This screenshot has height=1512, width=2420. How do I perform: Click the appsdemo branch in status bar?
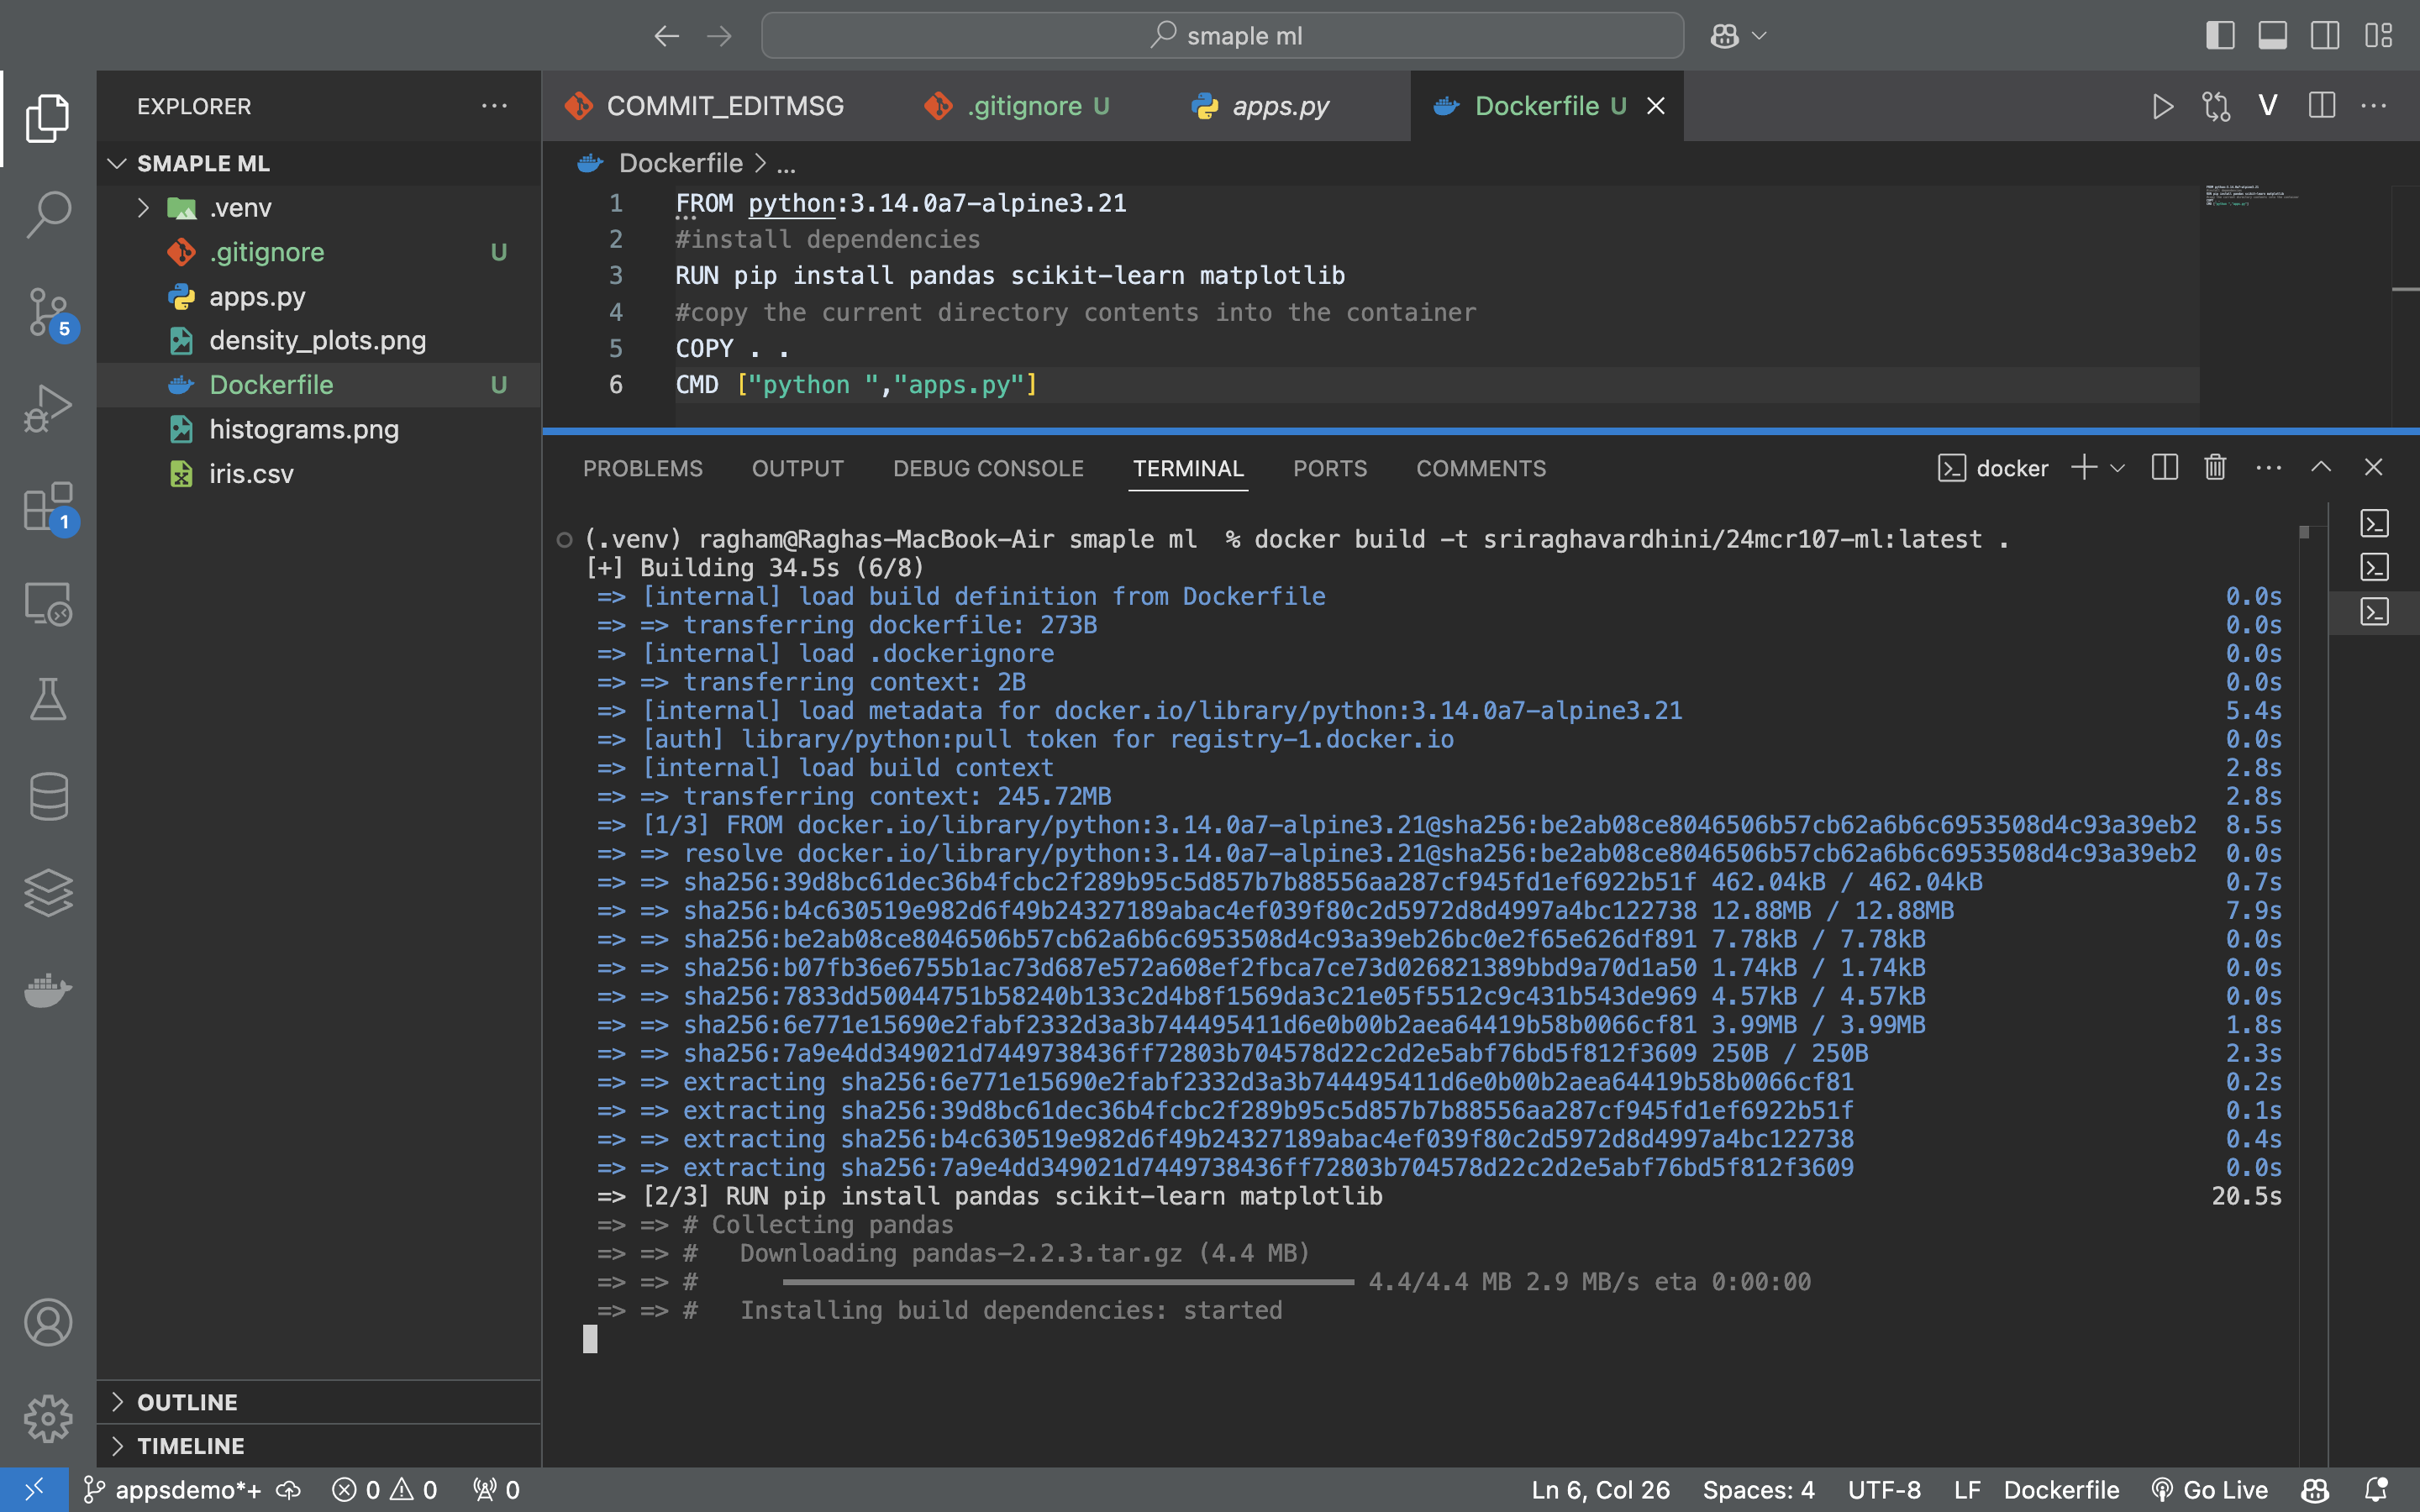(172, 1490)
